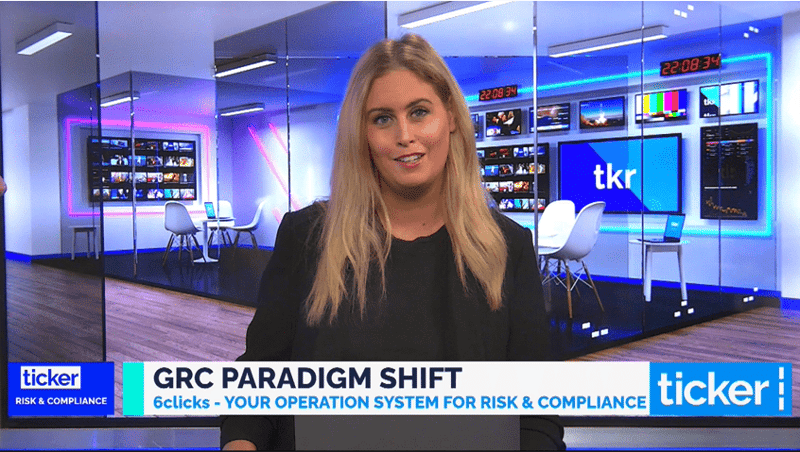
Task: Click the teal accent bar left of headline
Action: point(133,388)
